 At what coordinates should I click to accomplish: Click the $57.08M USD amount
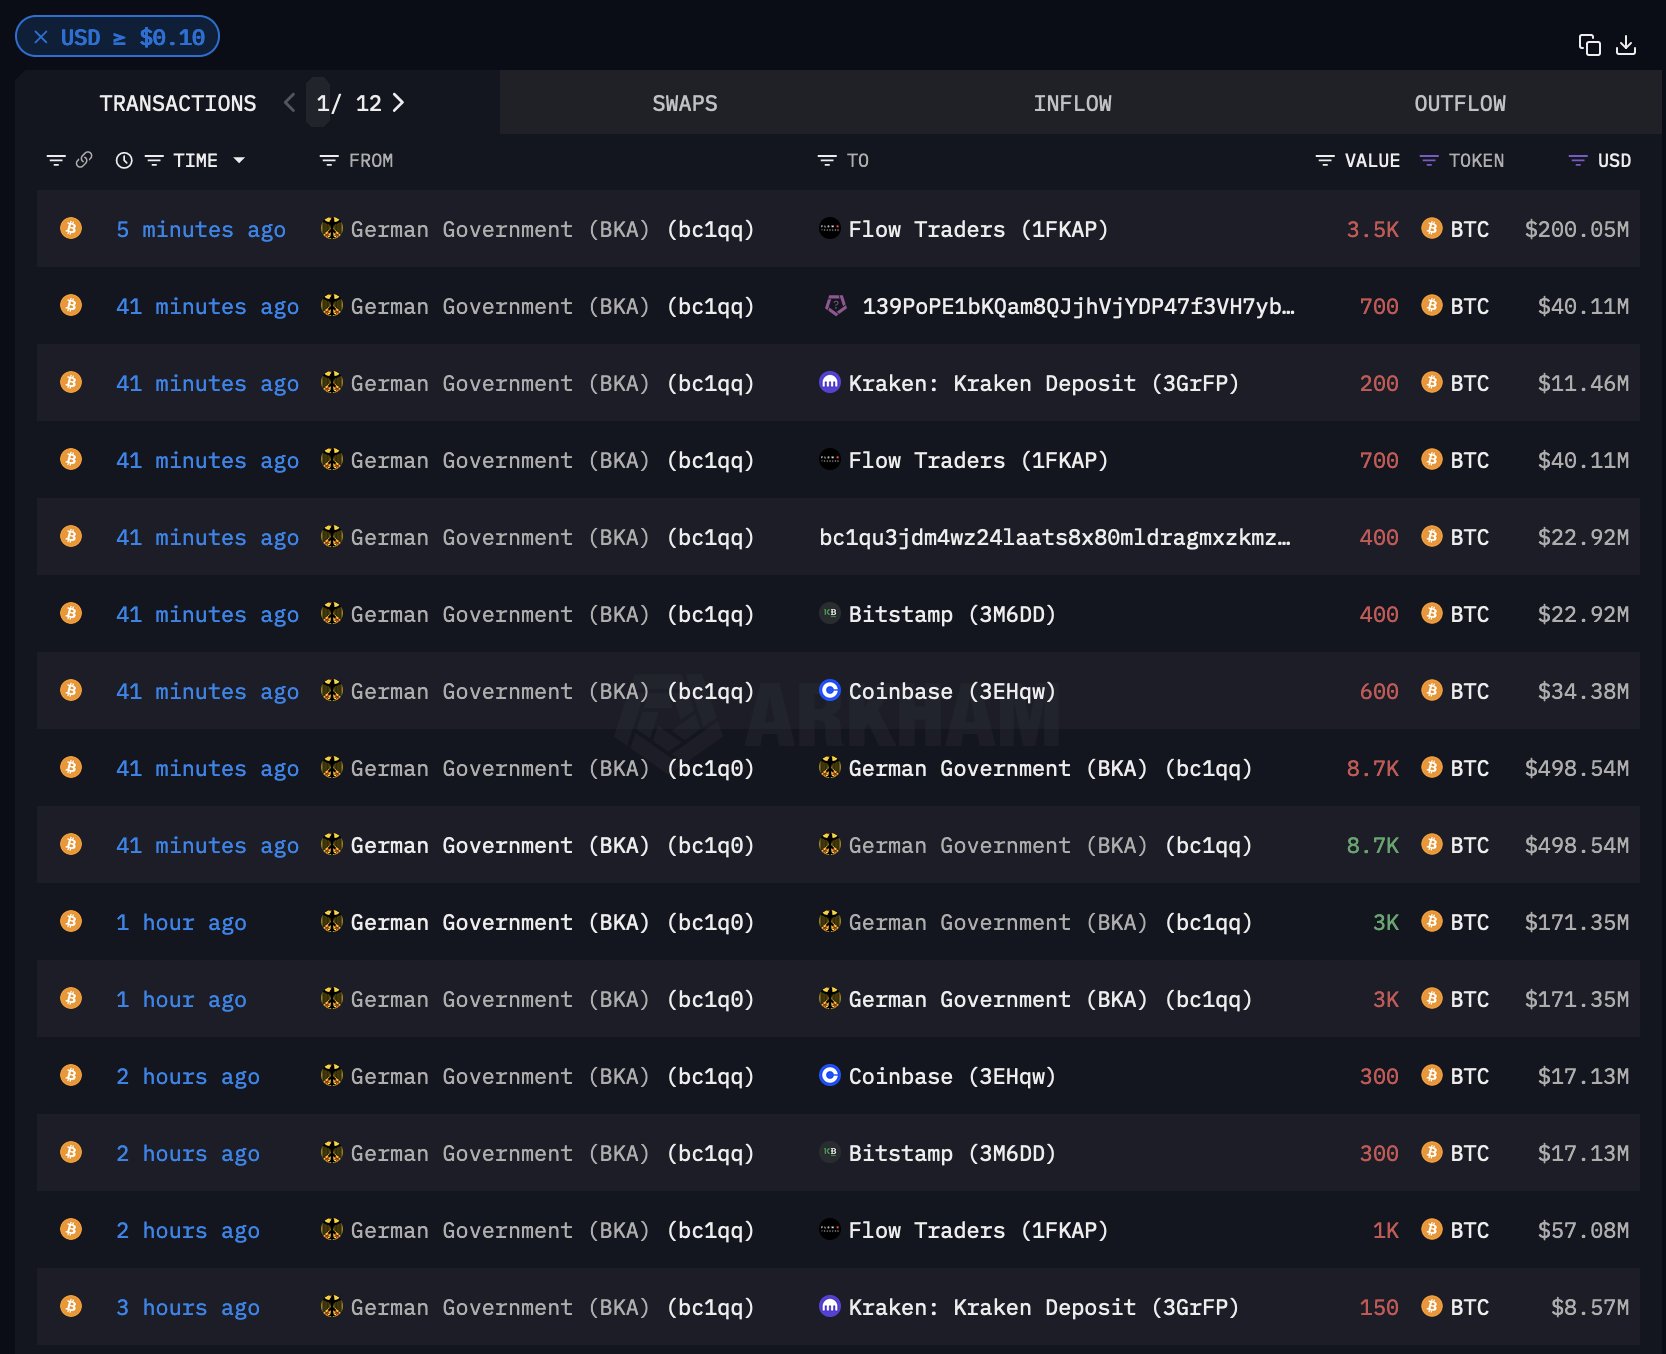click(1583, 1230)
